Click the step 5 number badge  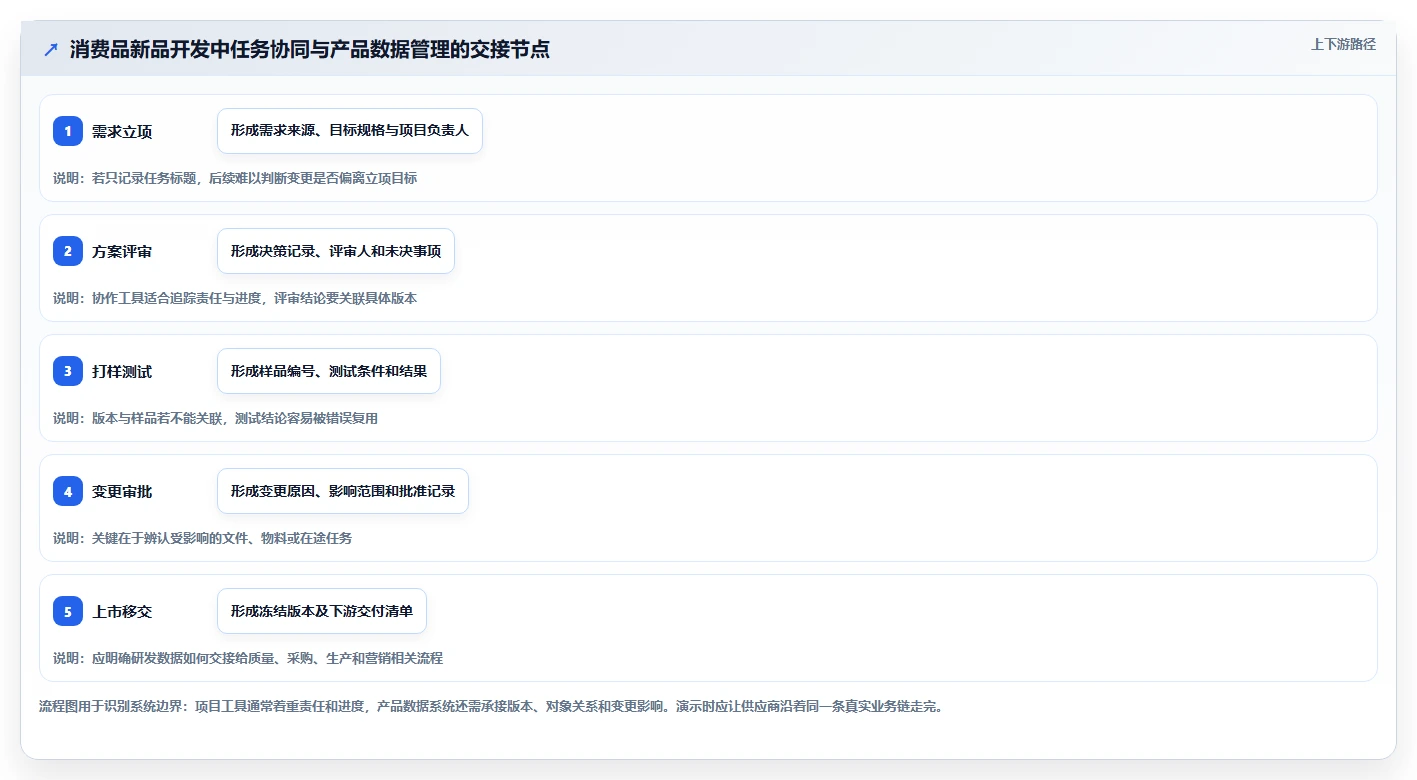click(68, 611)
